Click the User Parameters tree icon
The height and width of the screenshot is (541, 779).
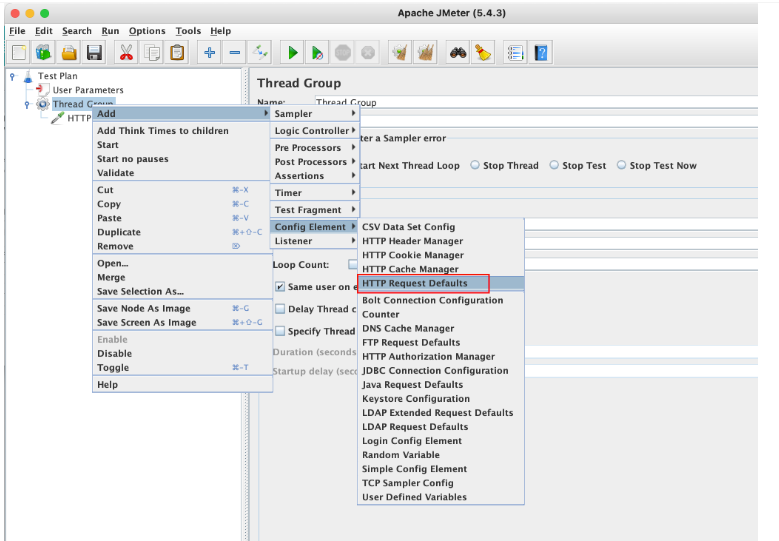(x=43, y=90)
